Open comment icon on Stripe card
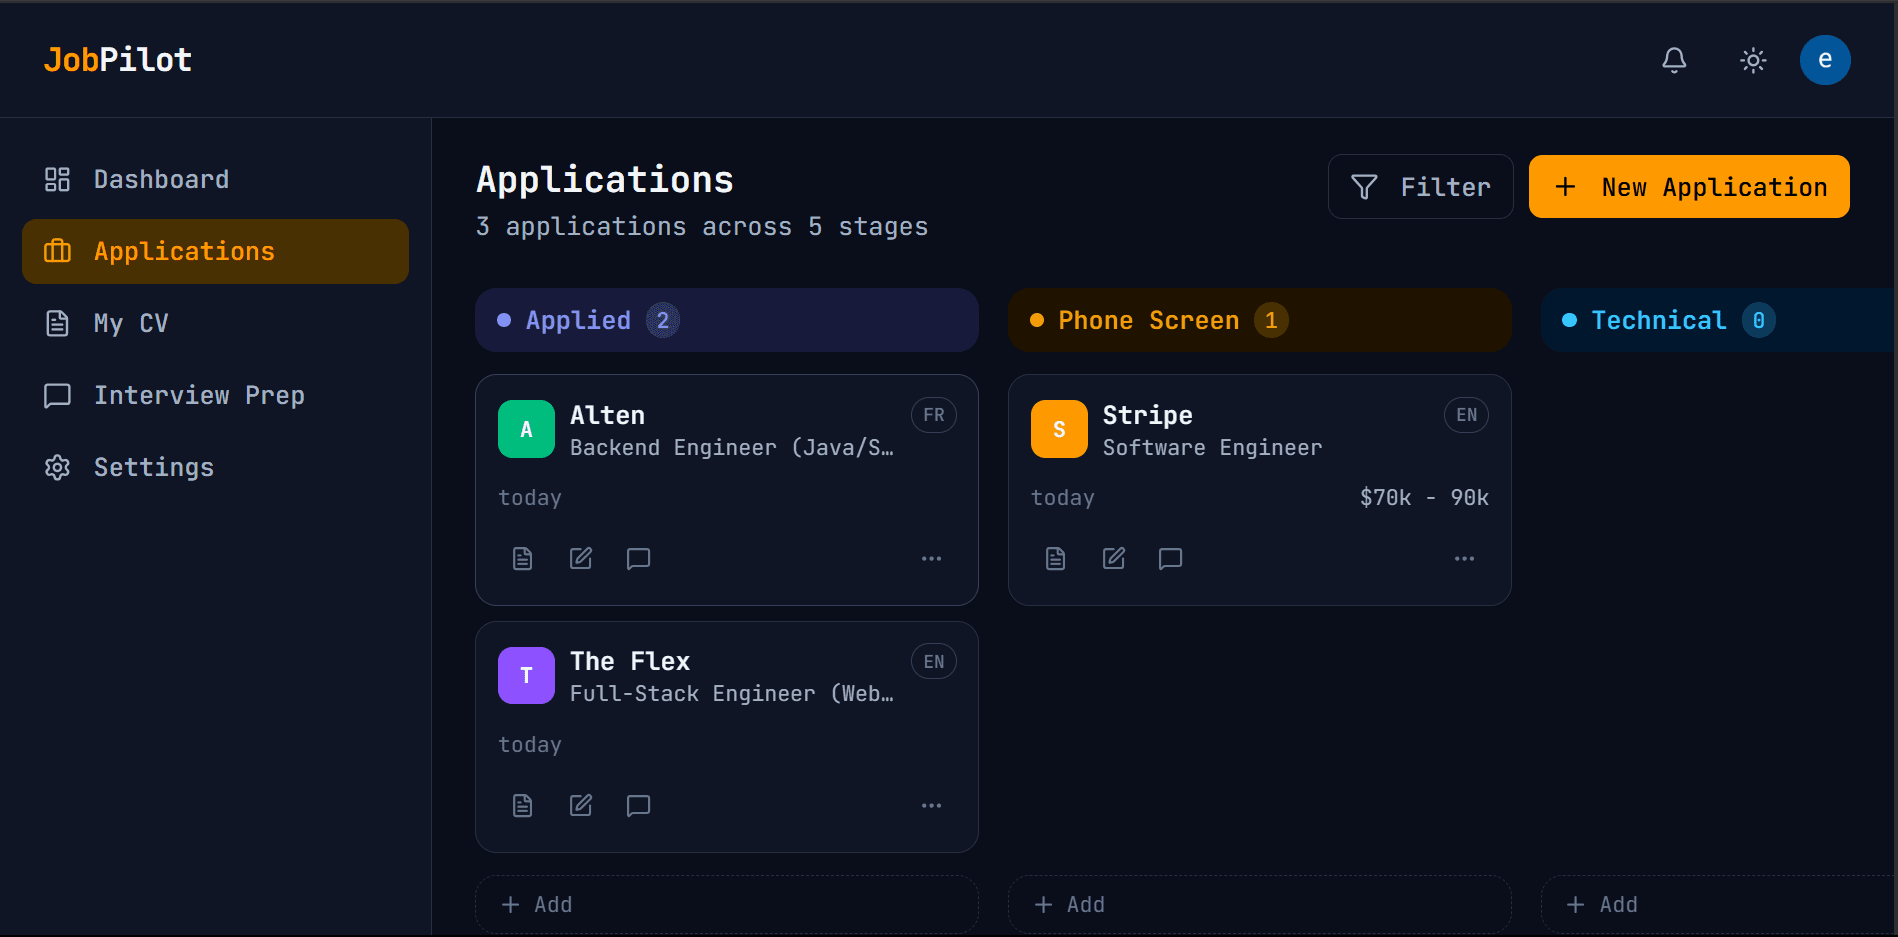 pyautogui.click(x=1170, y=558)
